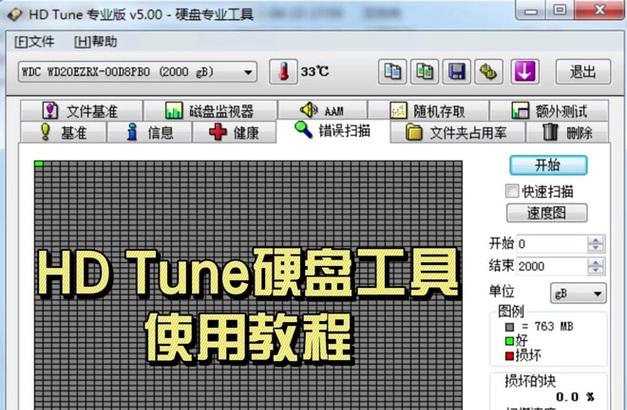This screenshot has width=627, height=410.
Task: Click the HD Tune title bar app icon
Action: [15, 14]
